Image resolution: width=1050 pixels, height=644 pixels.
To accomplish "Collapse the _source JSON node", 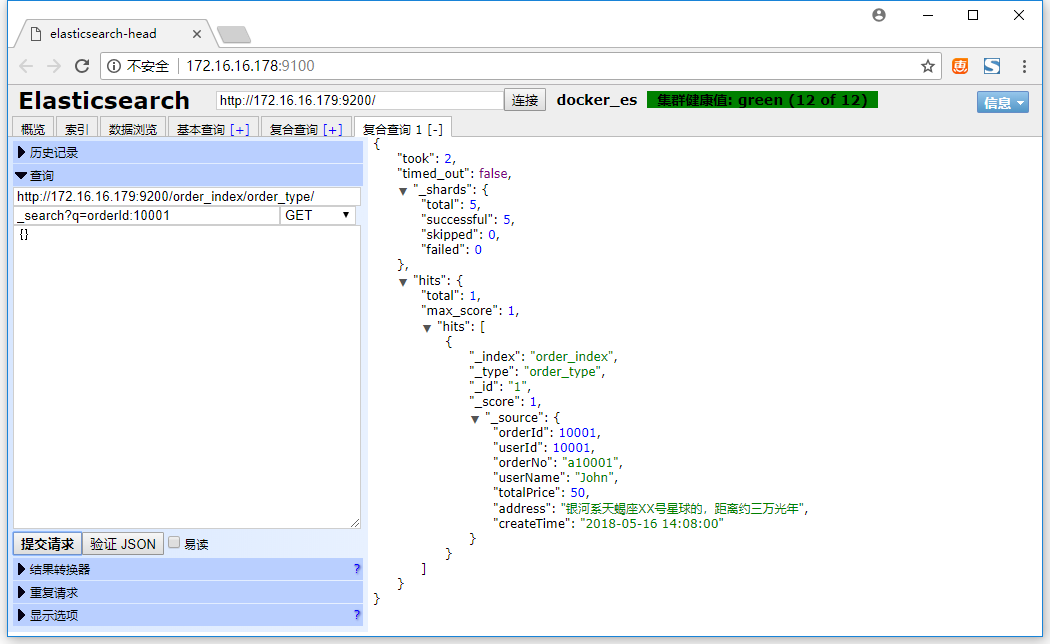I will click(475, 418).
